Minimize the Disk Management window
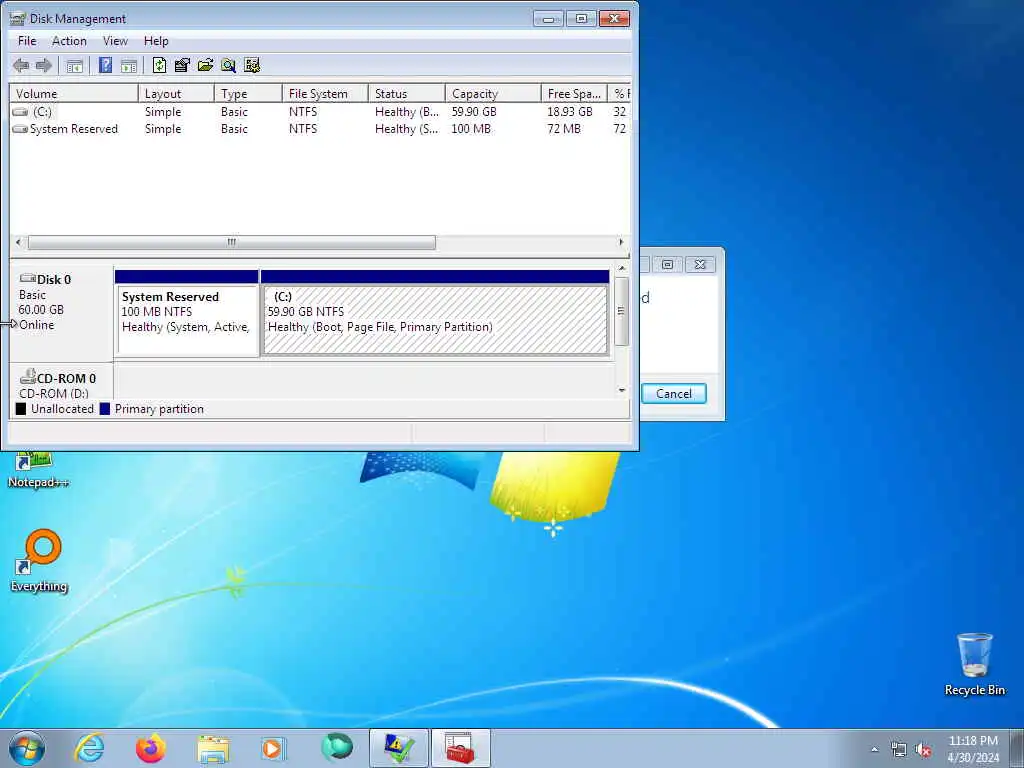 click(x=548, y=19)
